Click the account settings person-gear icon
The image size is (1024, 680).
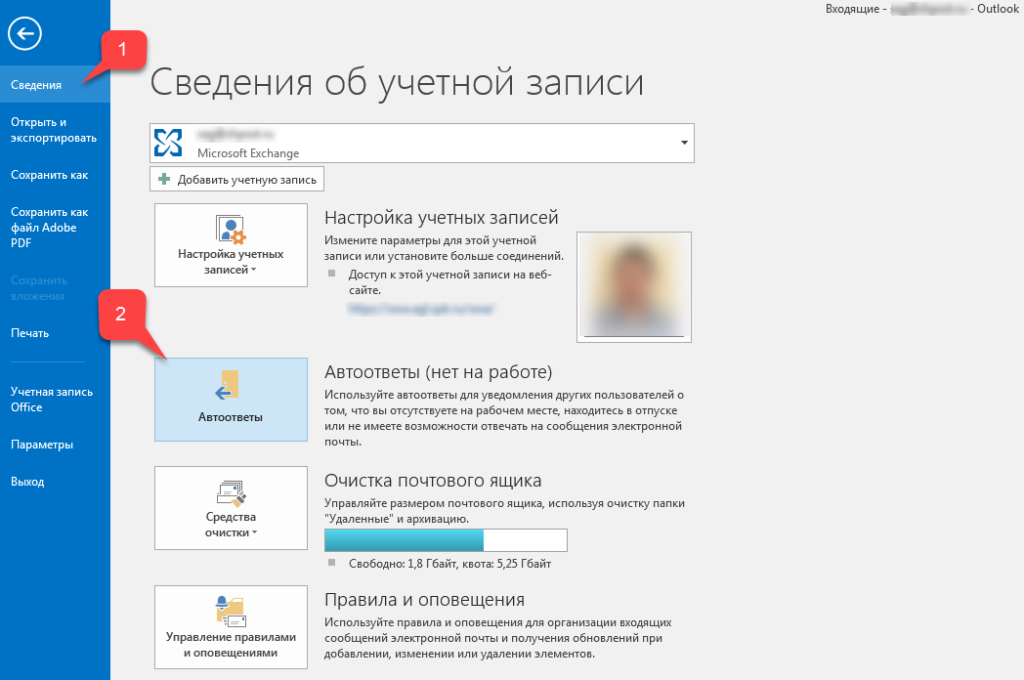tap(231, 229)
